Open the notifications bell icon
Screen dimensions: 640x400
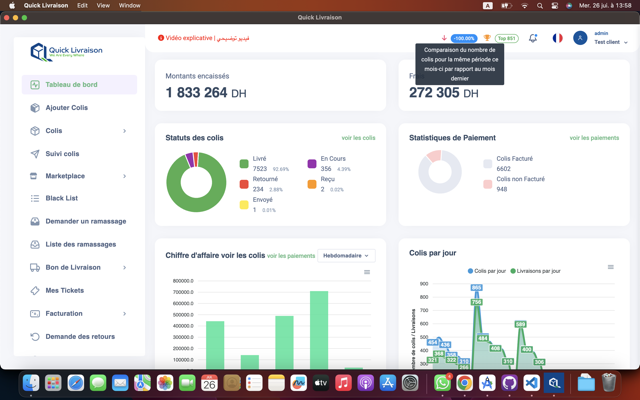[533, 38]
